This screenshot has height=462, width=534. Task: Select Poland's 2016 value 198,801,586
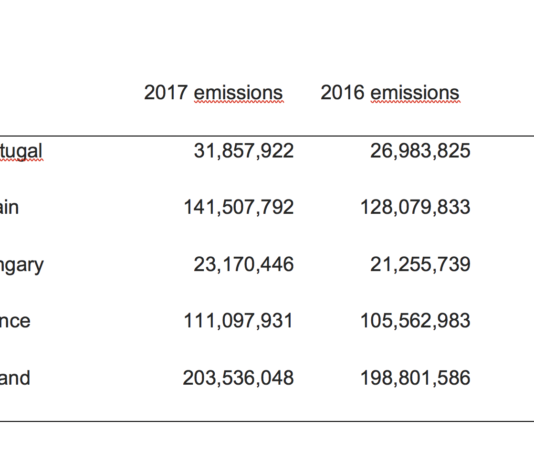tap(415, 378)
